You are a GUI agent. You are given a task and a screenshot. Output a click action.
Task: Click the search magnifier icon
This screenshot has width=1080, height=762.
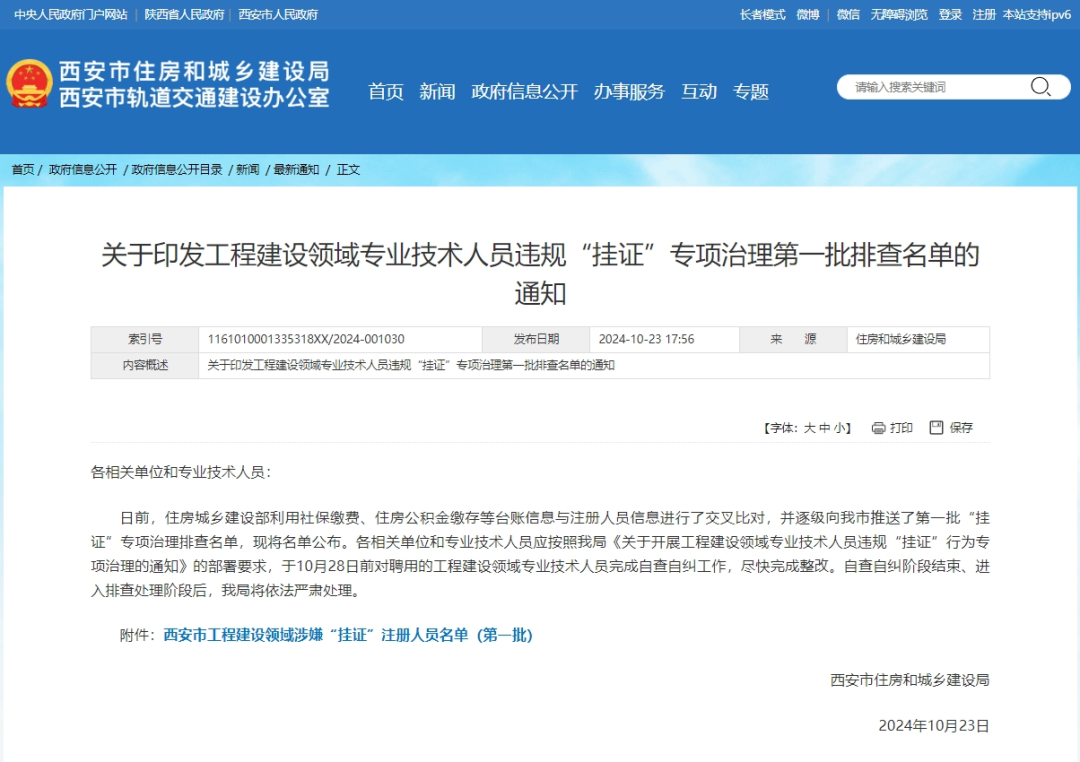pos(1040,87)
